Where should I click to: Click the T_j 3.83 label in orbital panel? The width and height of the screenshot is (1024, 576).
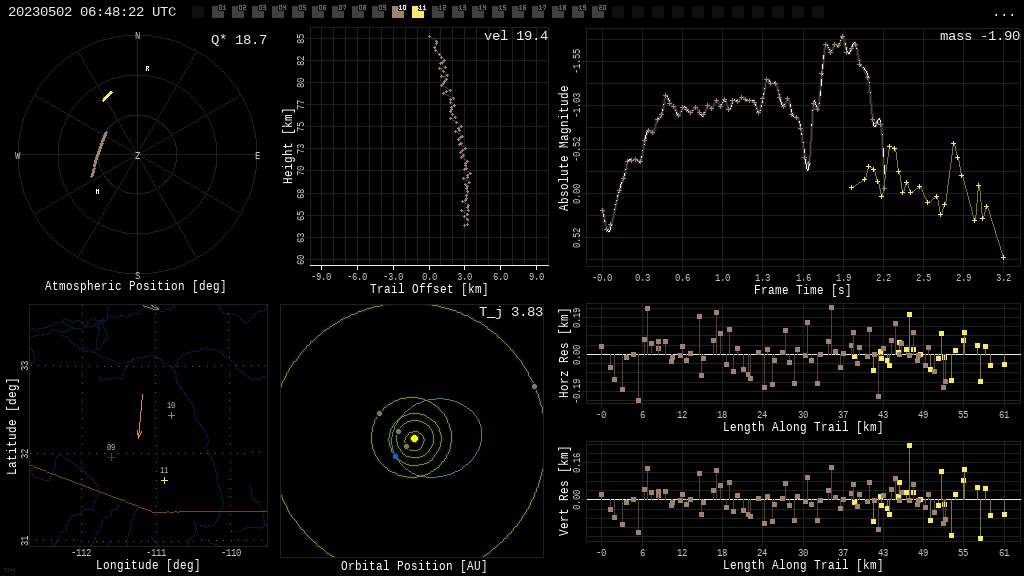[510, 312]
